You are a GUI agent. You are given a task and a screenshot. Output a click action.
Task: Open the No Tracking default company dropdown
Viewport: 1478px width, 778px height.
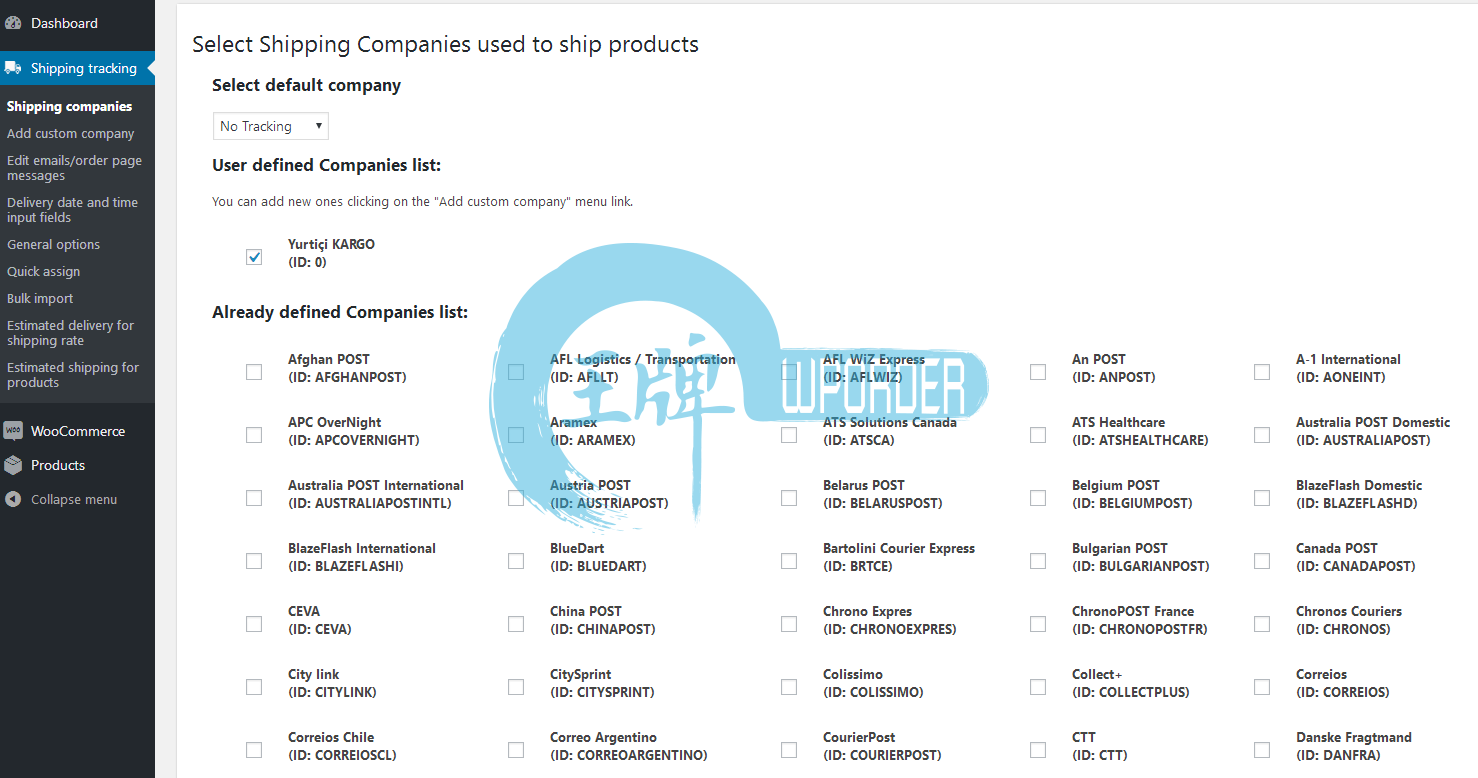coord(271,126)
